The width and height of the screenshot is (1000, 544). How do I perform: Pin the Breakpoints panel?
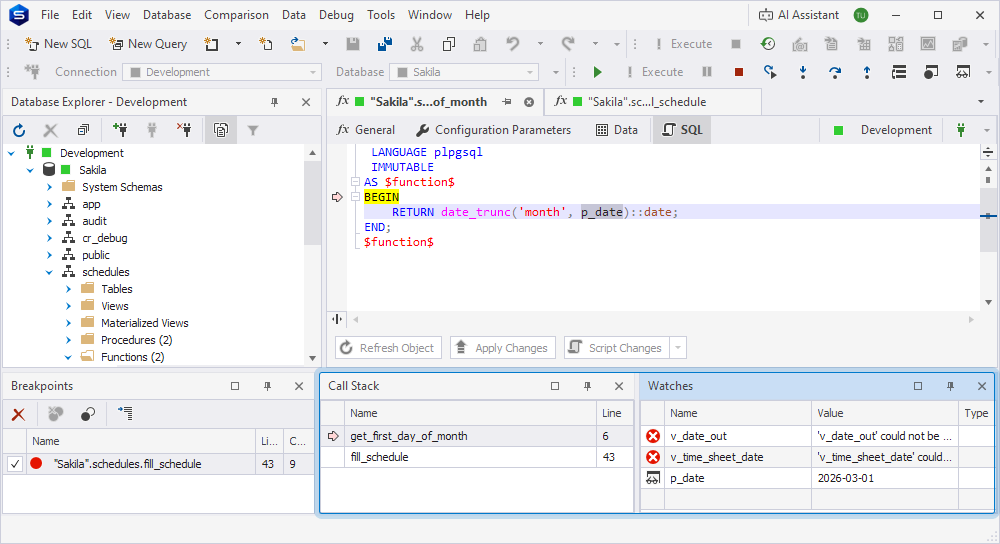(x=267, y=386)
